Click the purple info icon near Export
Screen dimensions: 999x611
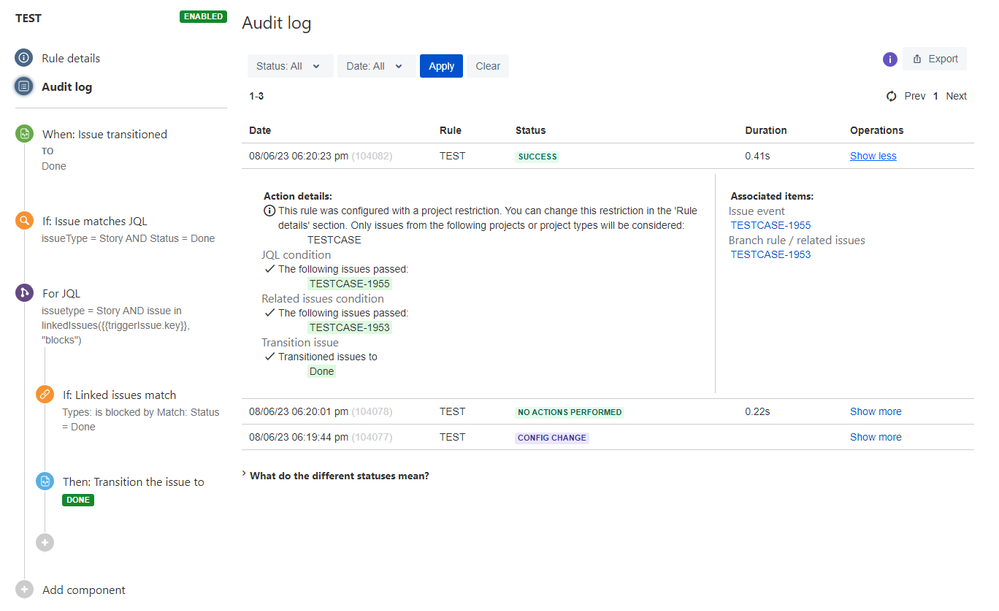click(x=890, y=59)
